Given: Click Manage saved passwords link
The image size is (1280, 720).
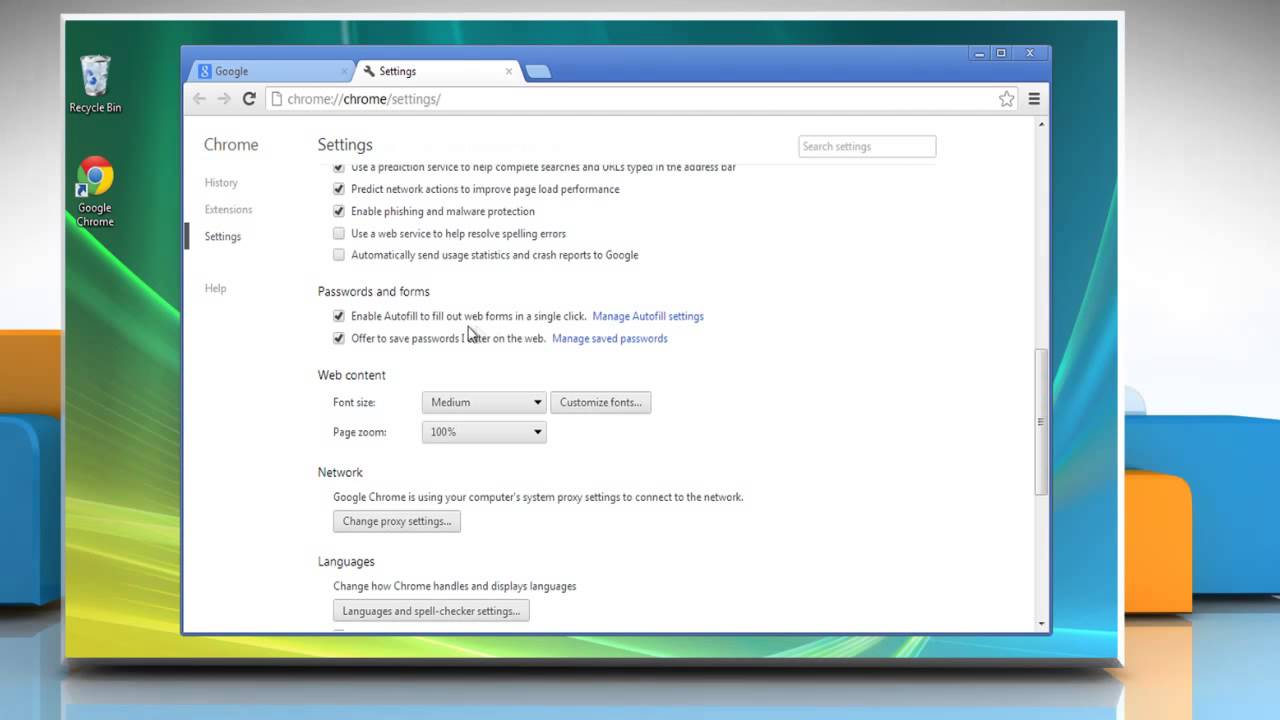Looking at the screenshot, I should 610,338.
